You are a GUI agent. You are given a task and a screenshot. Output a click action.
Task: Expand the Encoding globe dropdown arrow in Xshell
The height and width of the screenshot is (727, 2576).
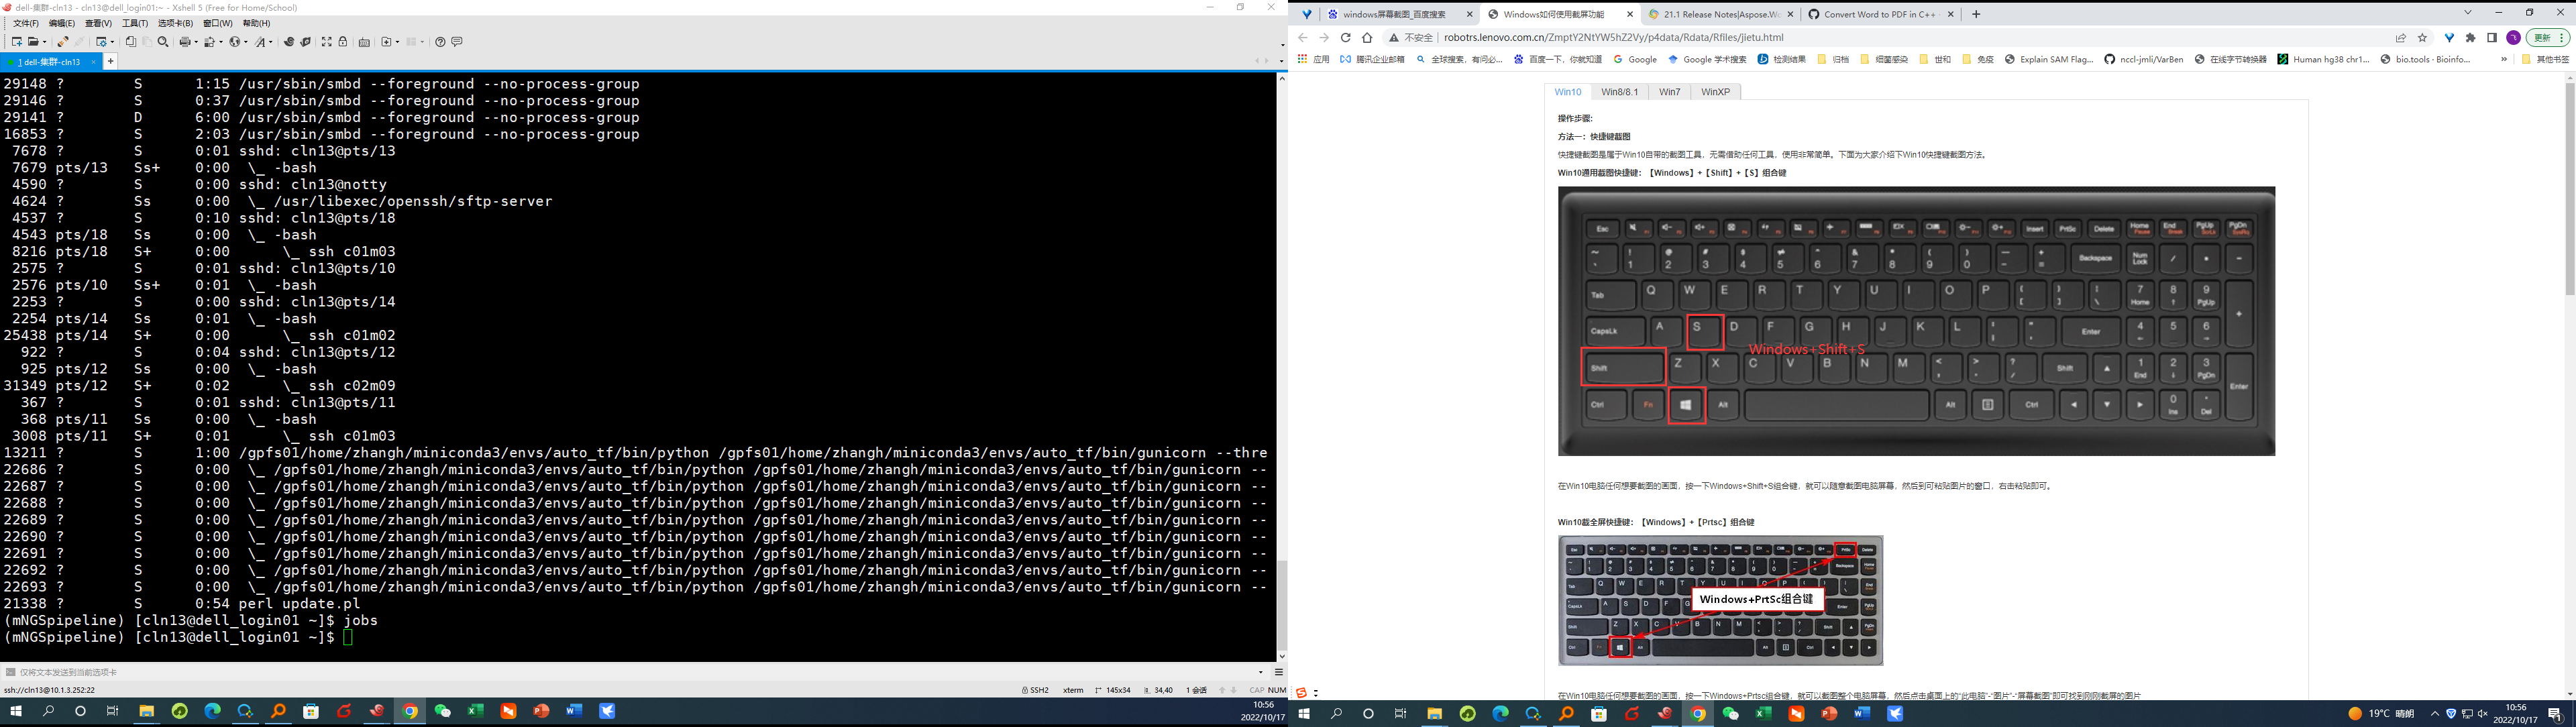click(x=246, y=42)
